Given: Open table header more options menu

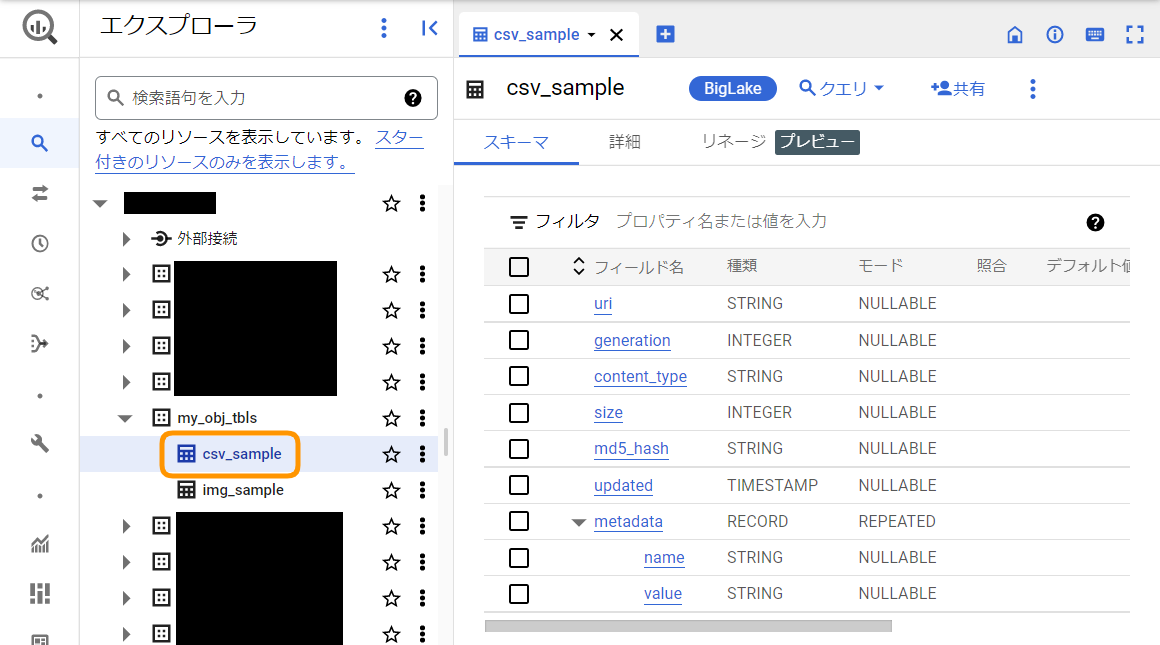Looking at the screenshot, I should (1033, 89).
